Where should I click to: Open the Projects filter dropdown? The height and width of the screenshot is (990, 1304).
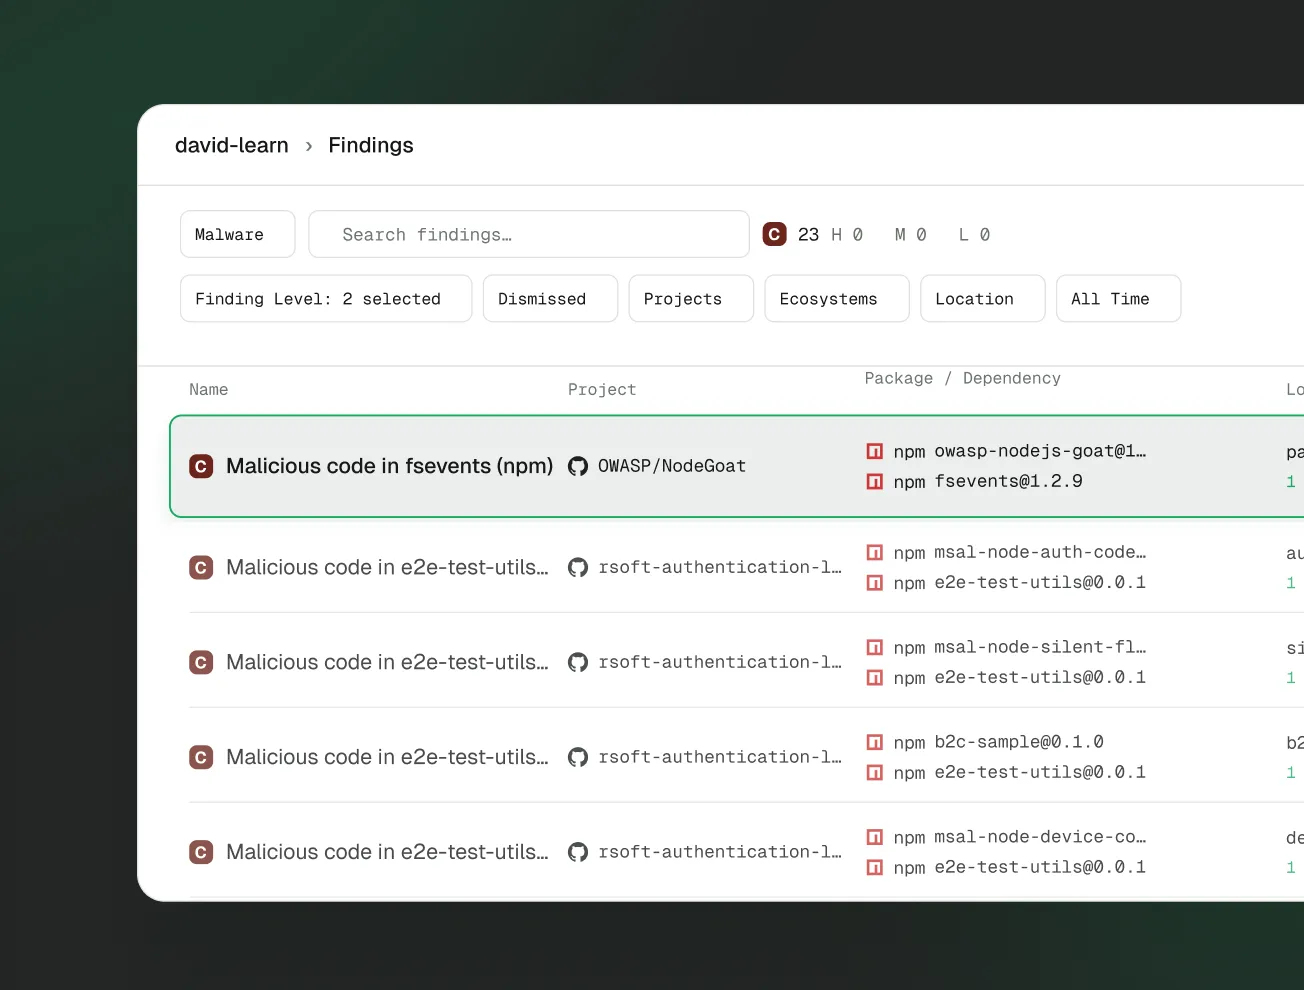(x=691, y=299)
